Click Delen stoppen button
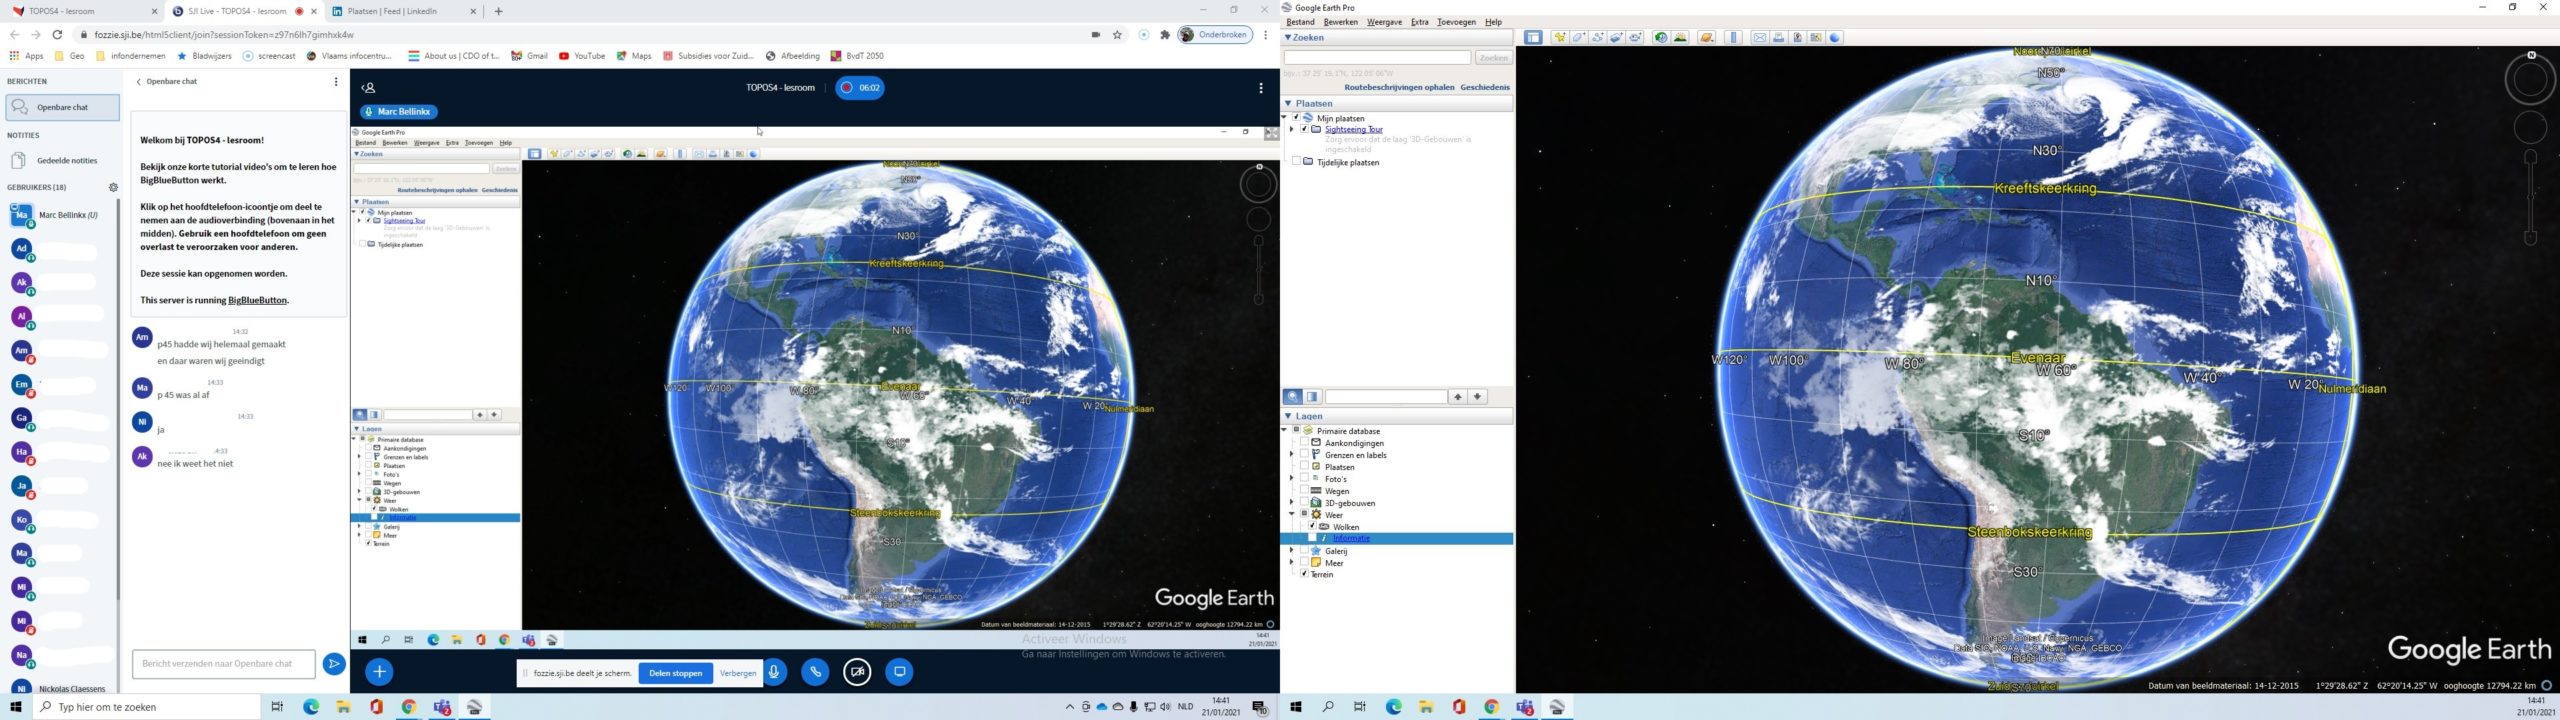This screenshot has width=2560, height=720. coord(676,673)
